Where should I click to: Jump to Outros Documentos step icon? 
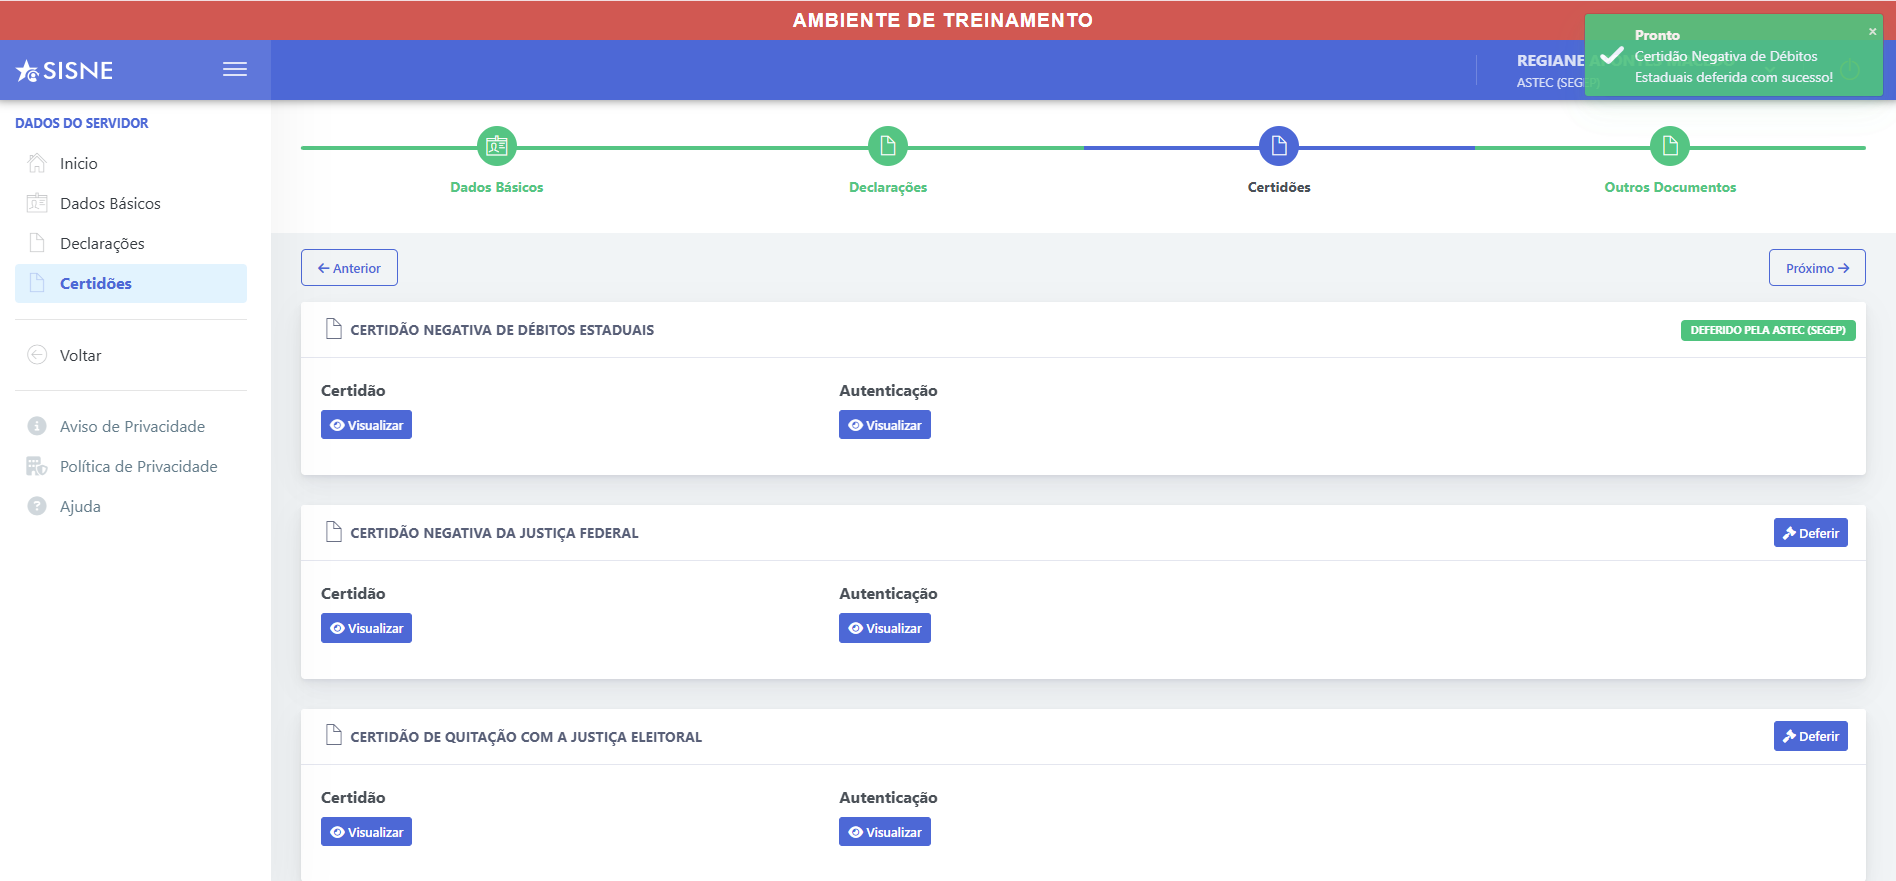click(x=1670, y=147)
